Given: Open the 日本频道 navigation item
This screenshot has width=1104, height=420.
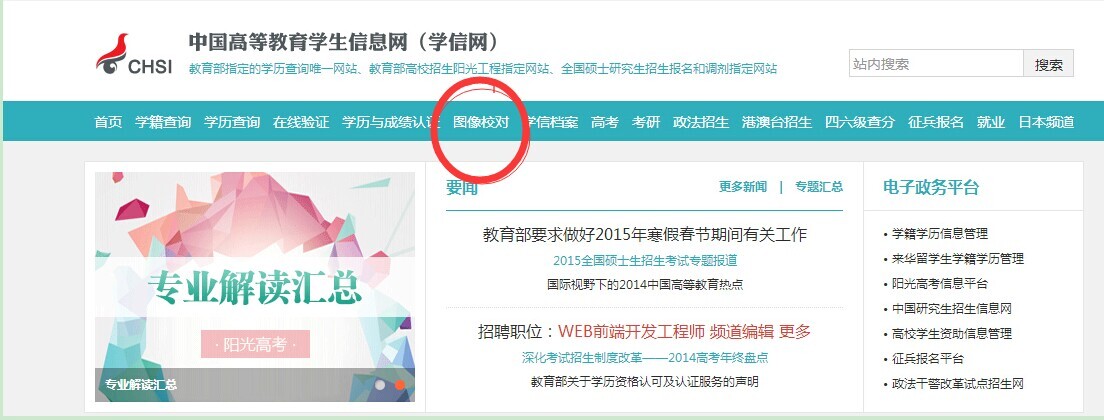Looking at the screenshot, I should click(x=1046, y=122).
